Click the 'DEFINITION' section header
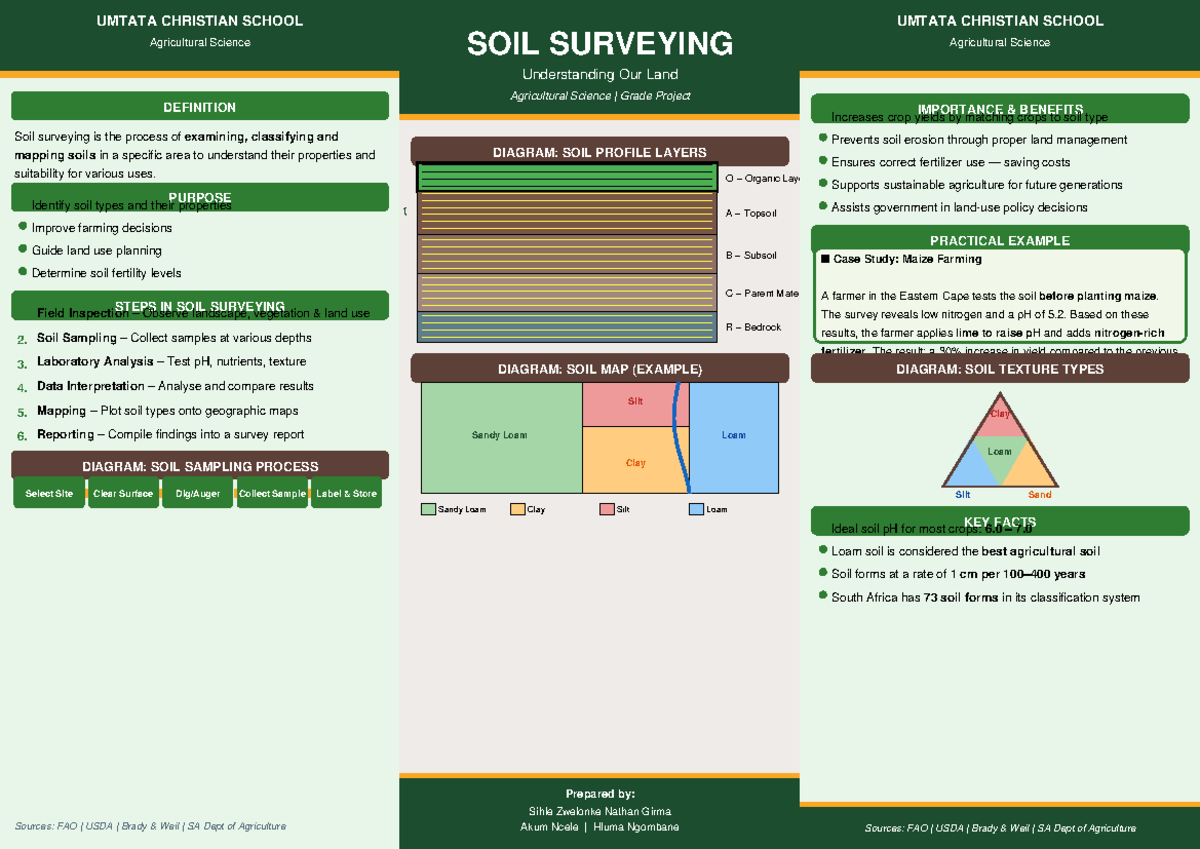This screenshot has width=1200, height=849. click(200, 107)
